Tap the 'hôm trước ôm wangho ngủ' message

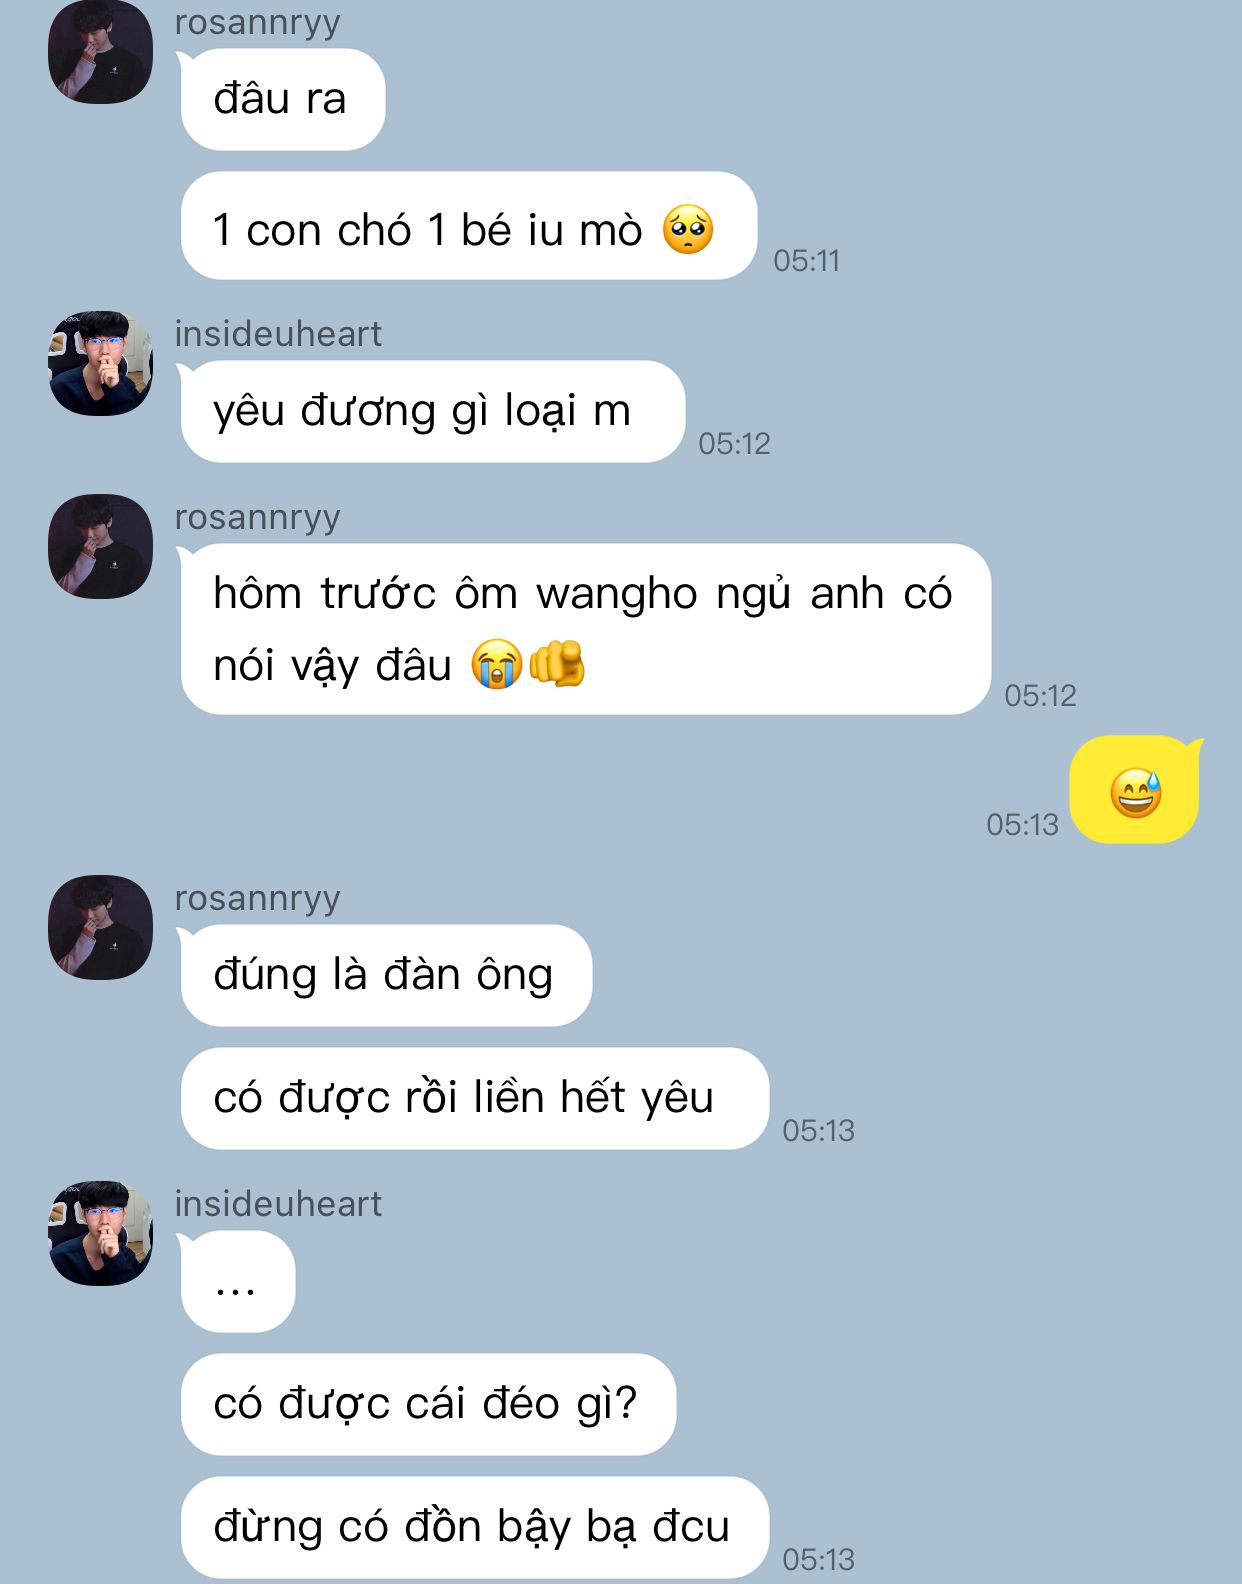coord(585,629)
